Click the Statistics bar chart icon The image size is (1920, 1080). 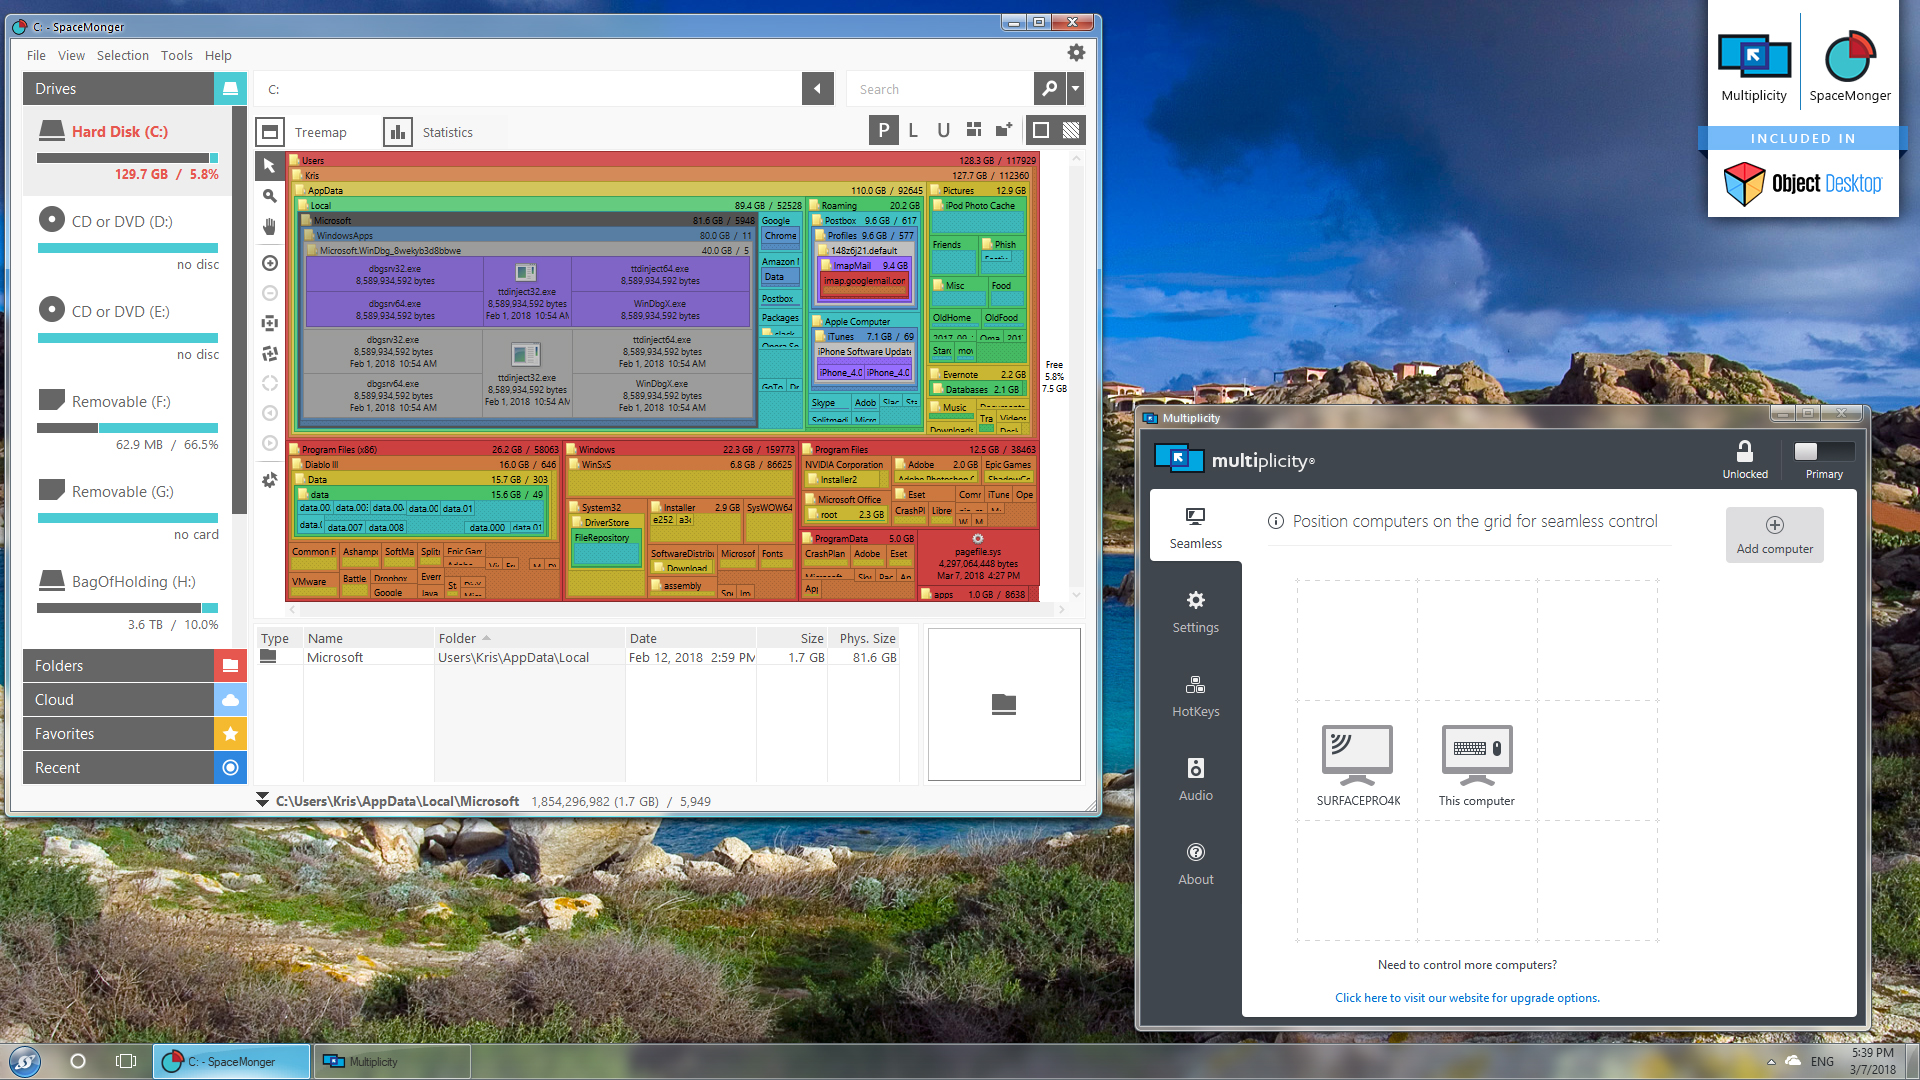tap(398, 132)
